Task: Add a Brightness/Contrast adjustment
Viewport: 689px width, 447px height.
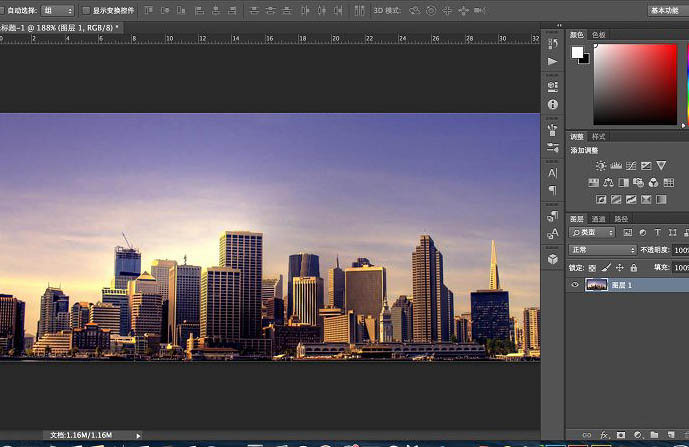Action: point(600,166)
